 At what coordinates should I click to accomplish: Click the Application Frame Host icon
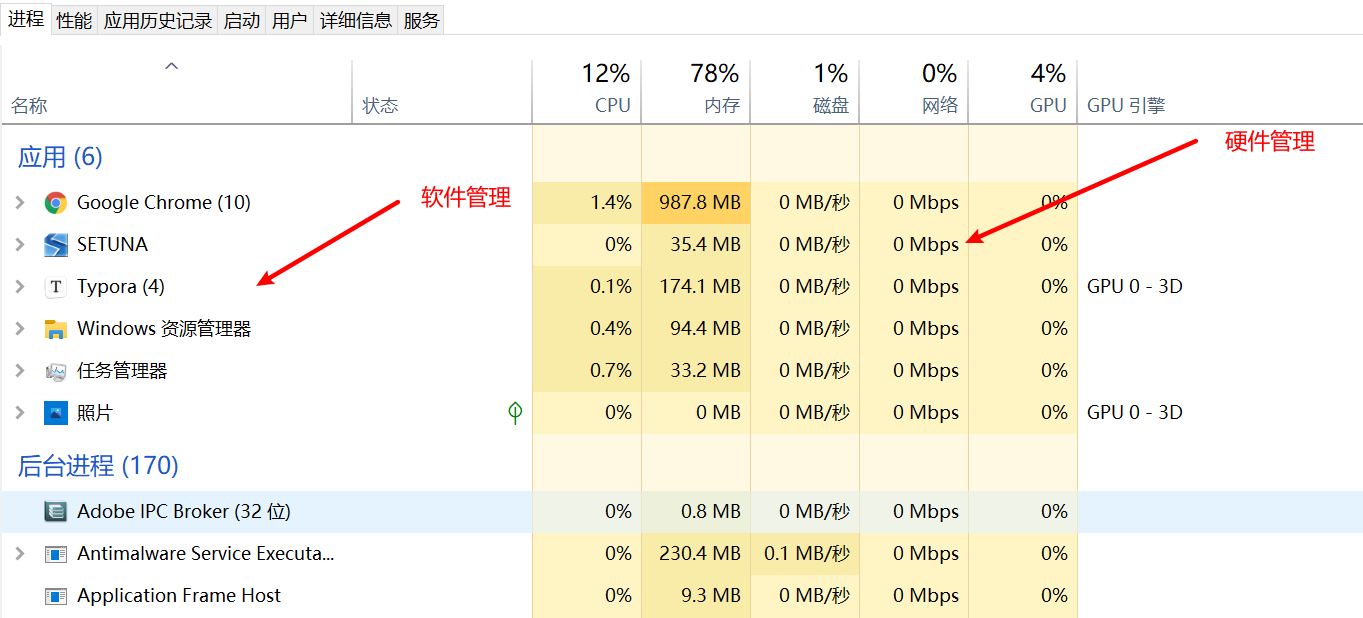55,596
